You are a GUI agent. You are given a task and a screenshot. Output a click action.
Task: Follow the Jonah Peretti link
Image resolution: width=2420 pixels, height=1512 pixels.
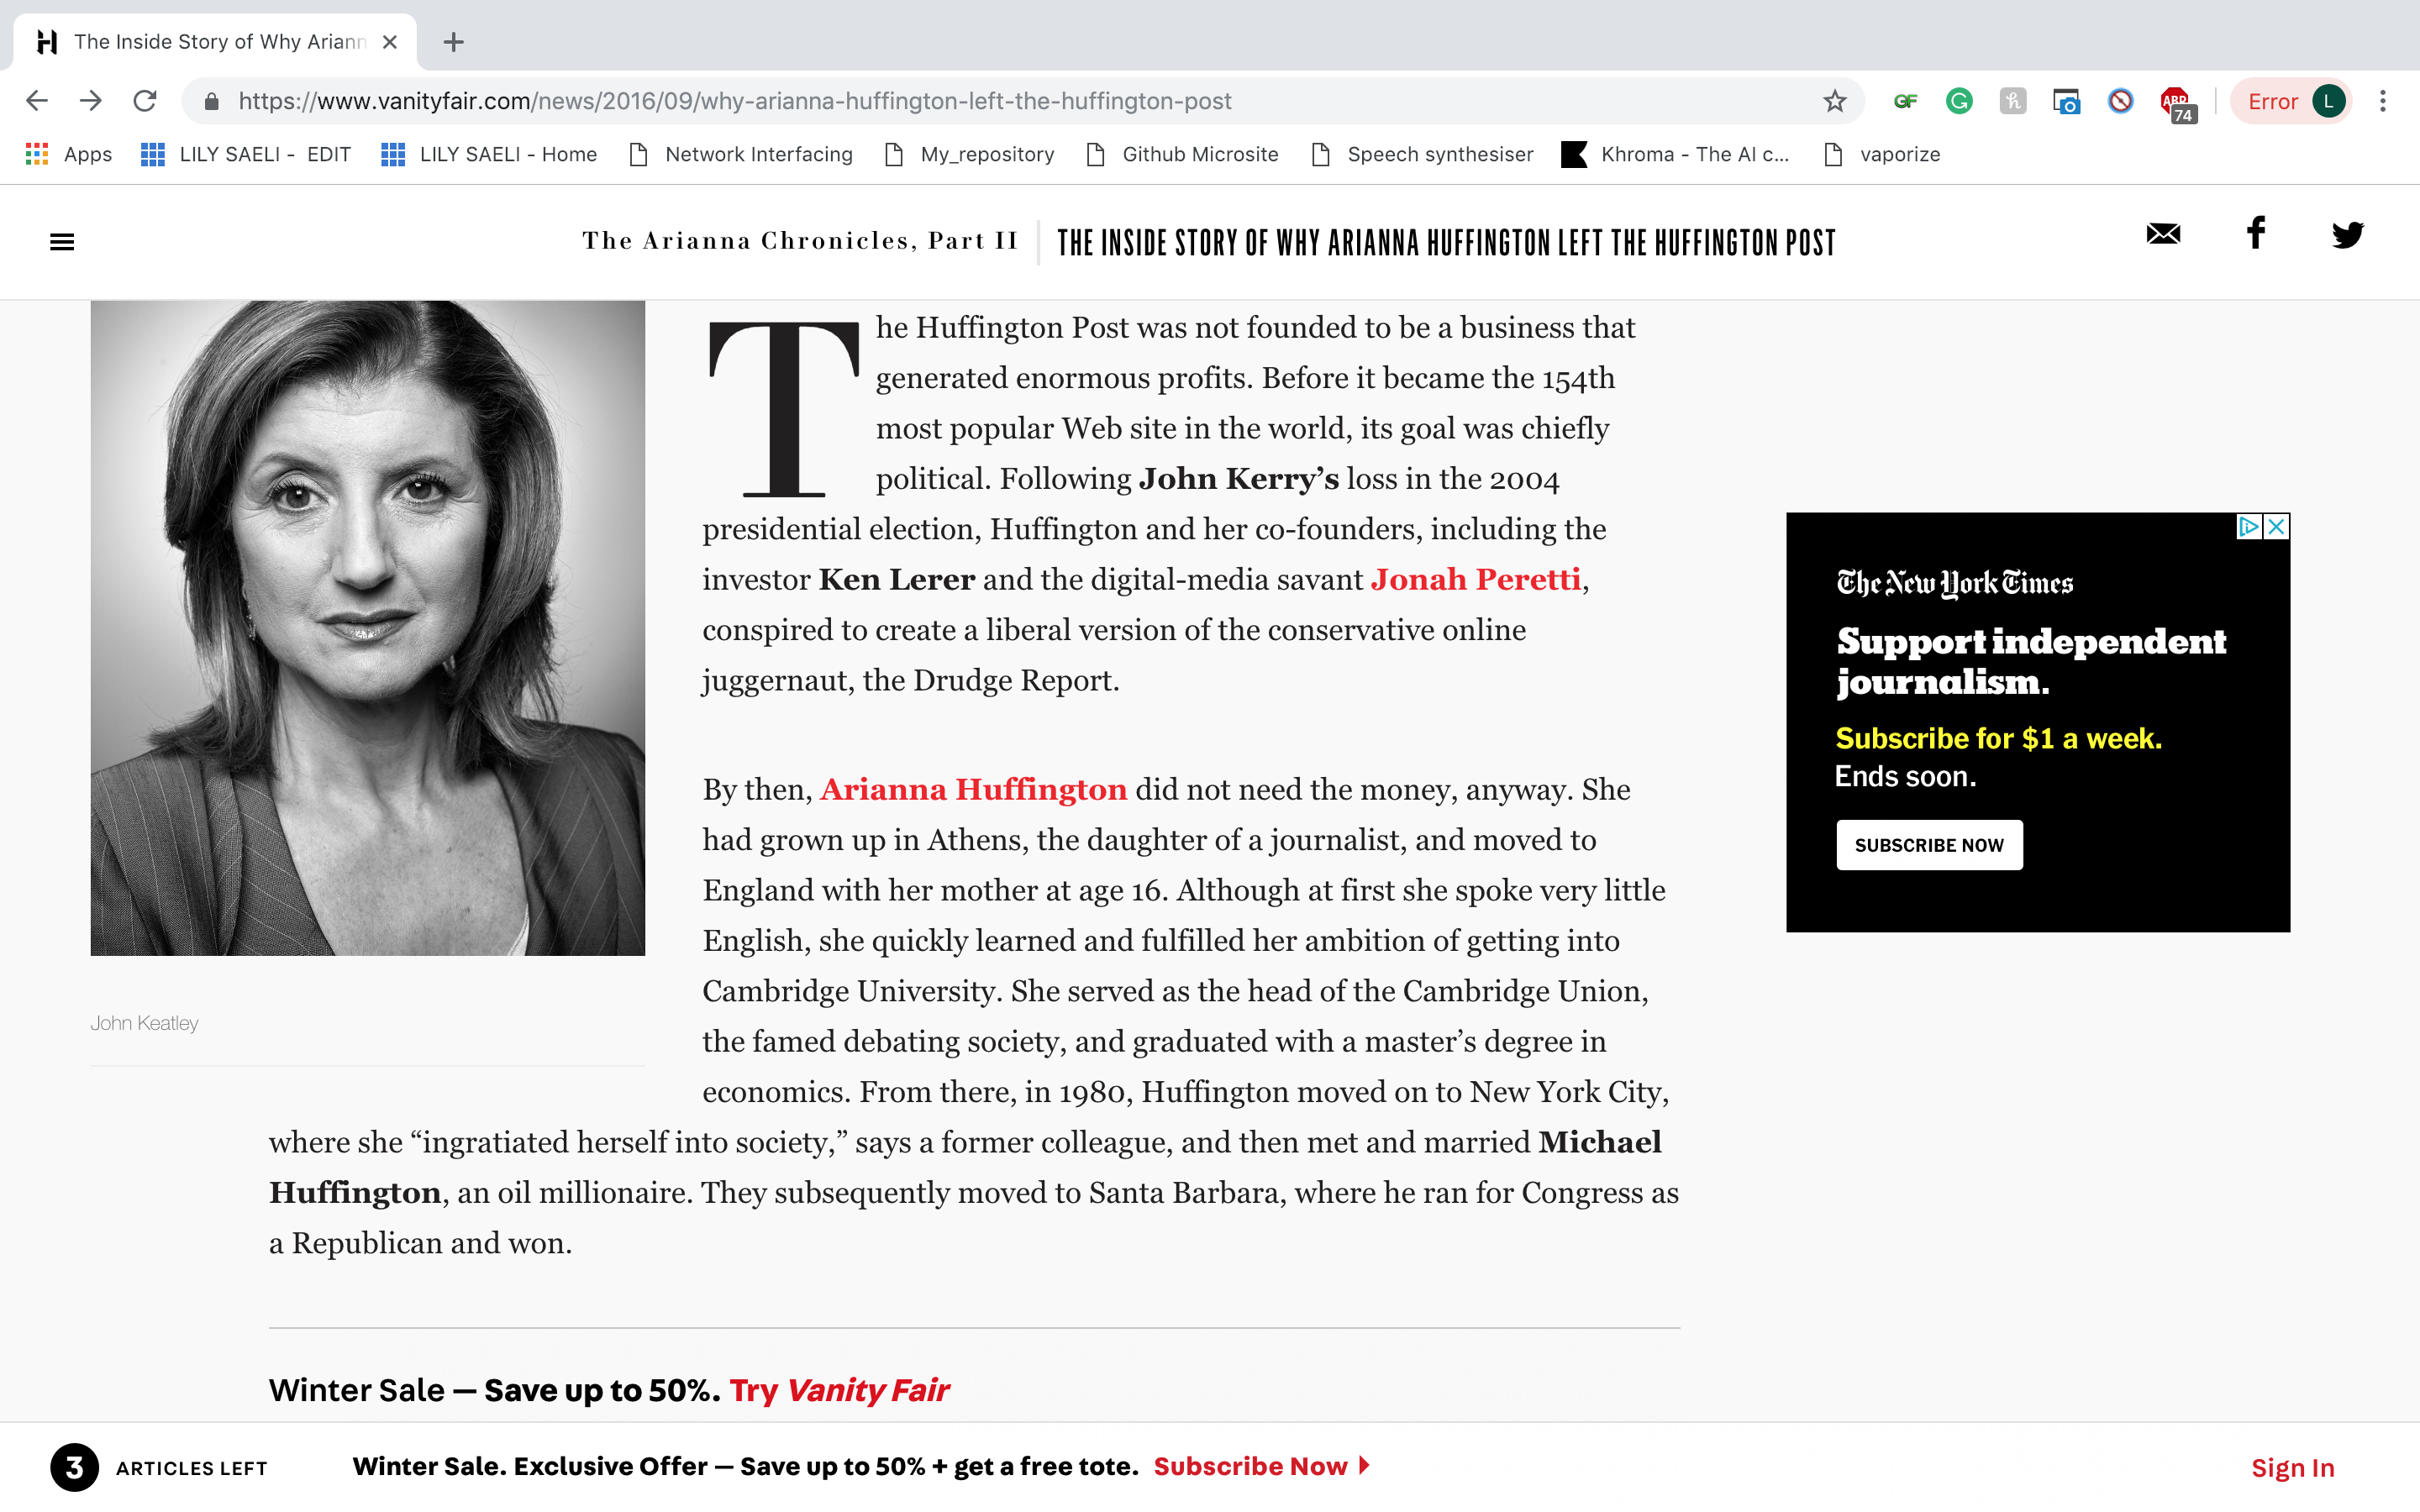[1475, 579]
